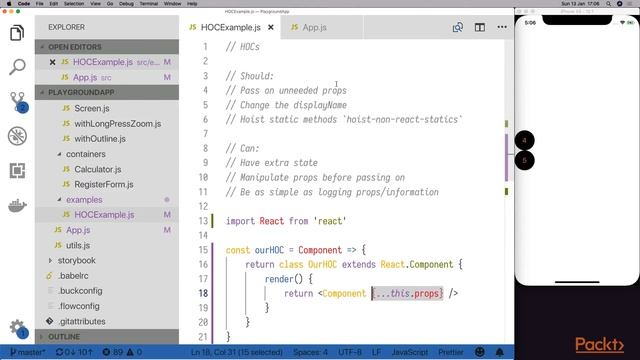
Task: Change the JavaScript language mode
Action: pos(410,352)
